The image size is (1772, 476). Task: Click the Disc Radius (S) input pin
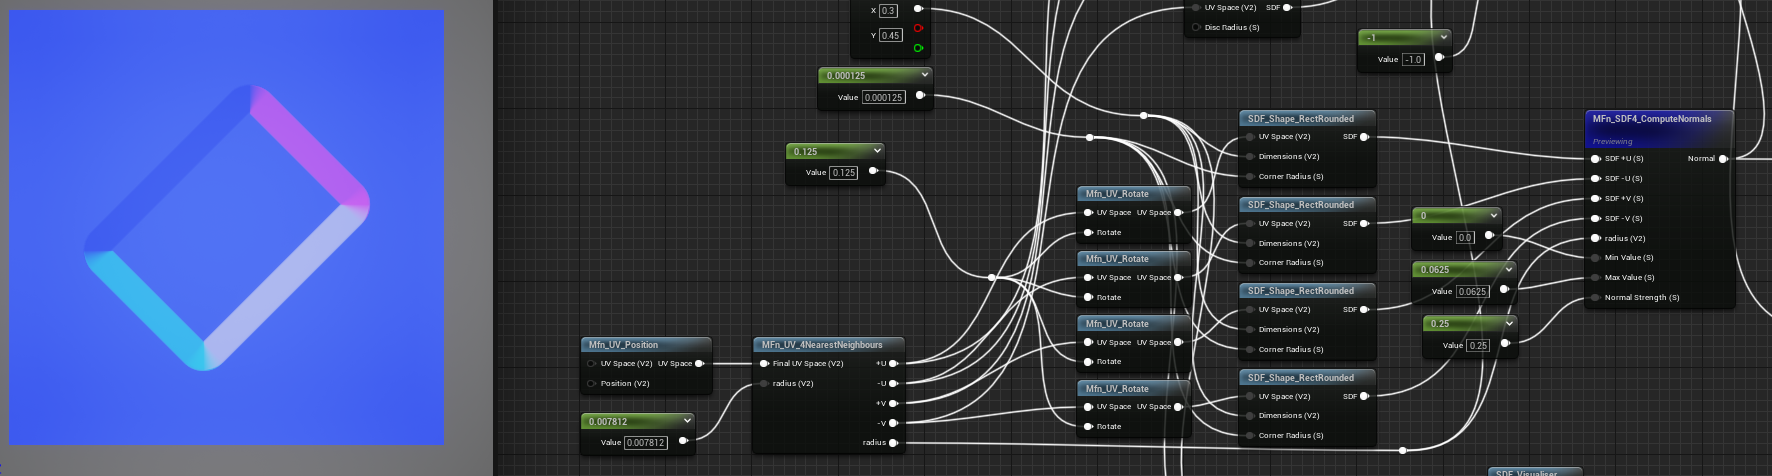(1196, 28)
